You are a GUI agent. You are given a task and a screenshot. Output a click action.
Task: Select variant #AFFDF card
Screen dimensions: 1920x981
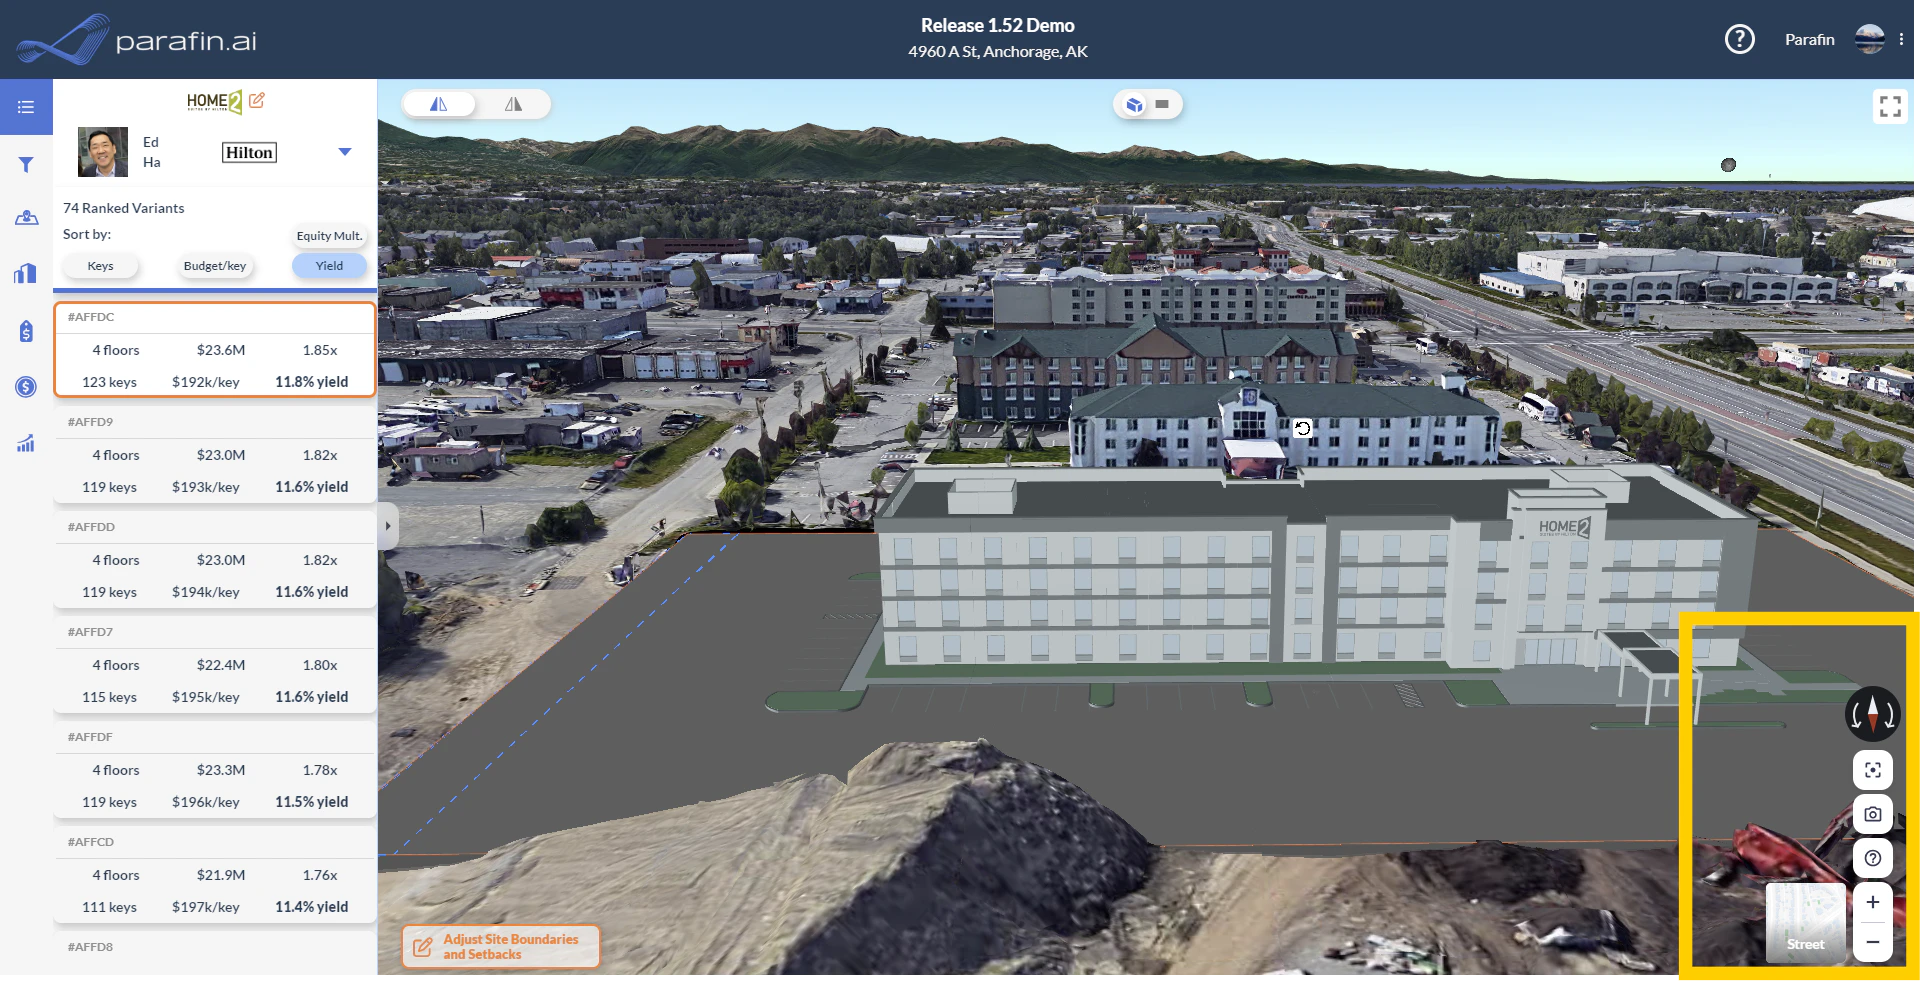click(215, 770)
